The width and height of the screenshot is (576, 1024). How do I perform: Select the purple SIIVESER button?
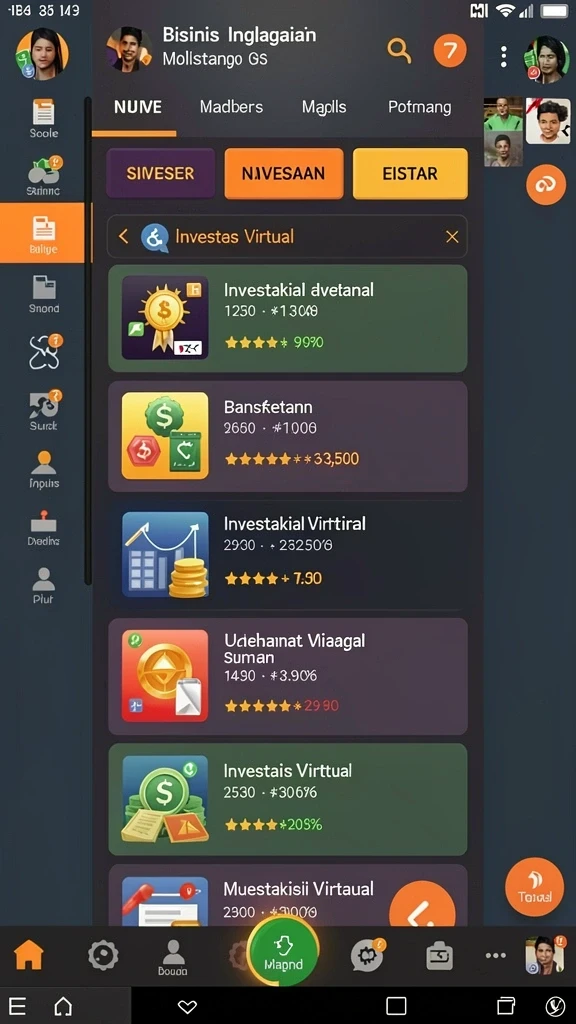pyautogui.click(x=160, y=173)
